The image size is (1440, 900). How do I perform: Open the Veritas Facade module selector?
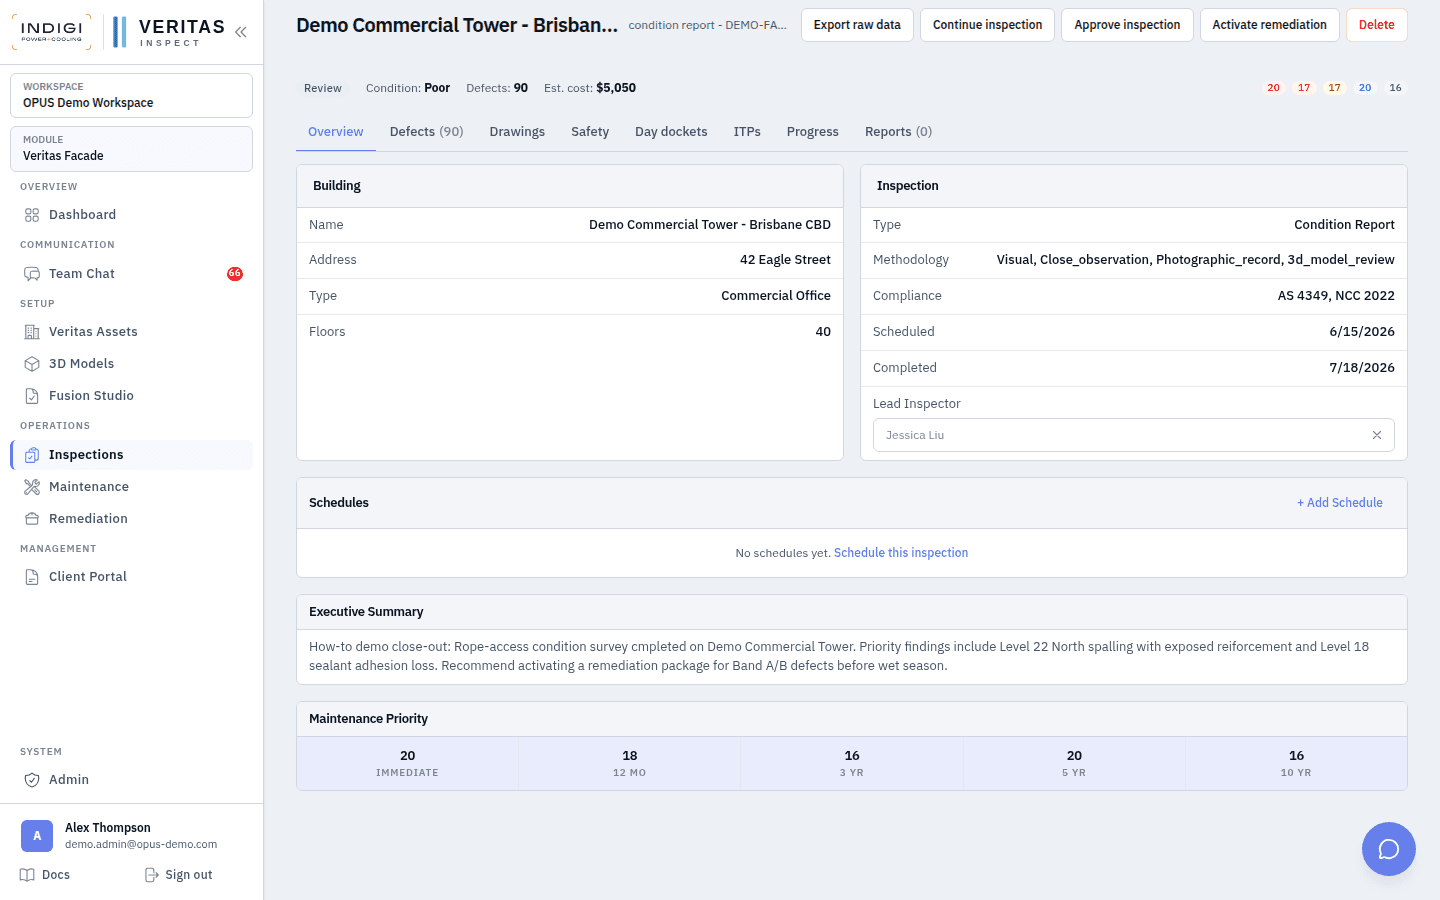coord(131,149)
